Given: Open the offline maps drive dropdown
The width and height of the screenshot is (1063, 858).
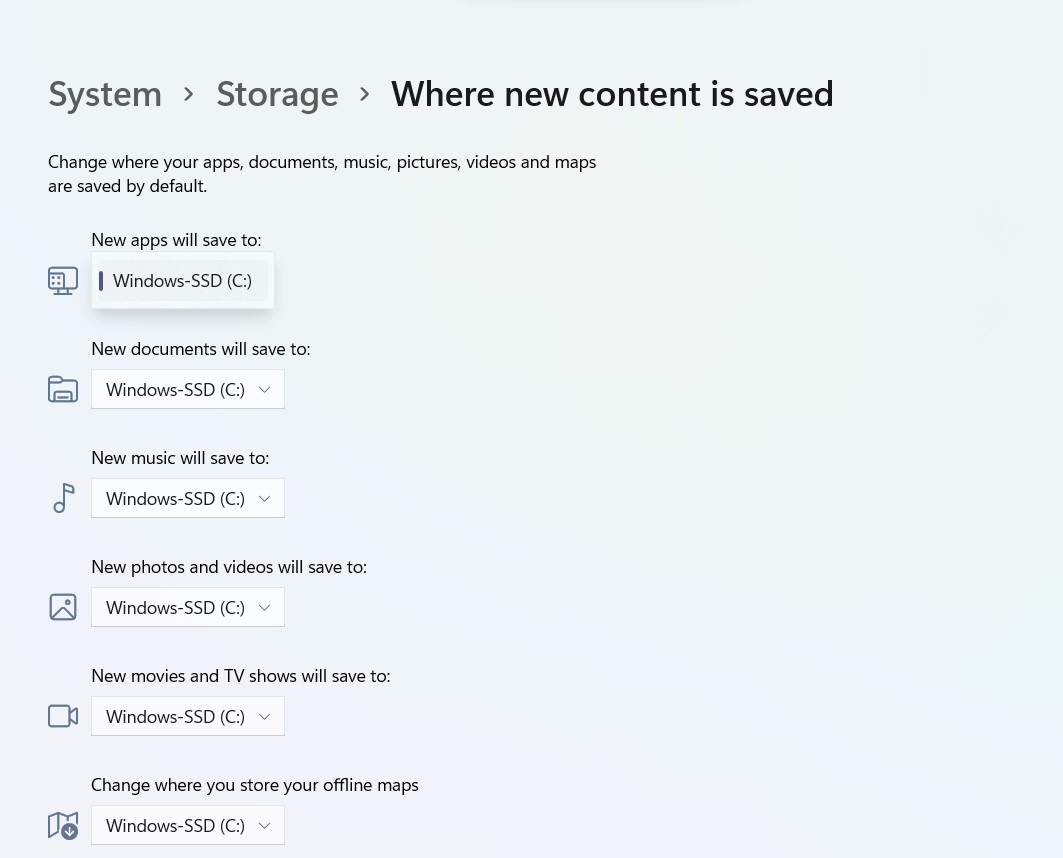Looking at the screenshot, I should (188, 825).
